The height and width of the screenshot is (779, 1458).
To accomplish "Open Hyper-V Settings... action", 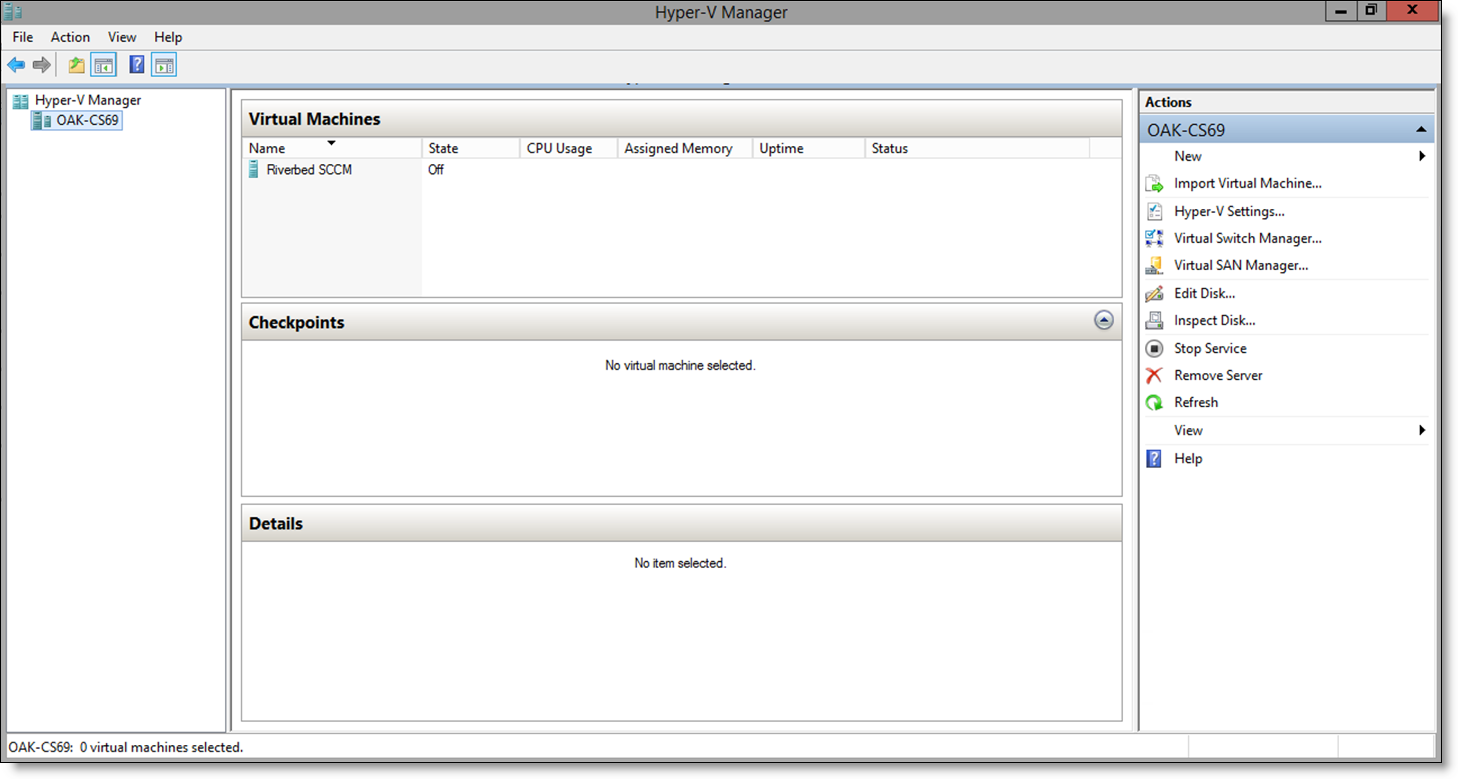I will tap(1229, 211).
